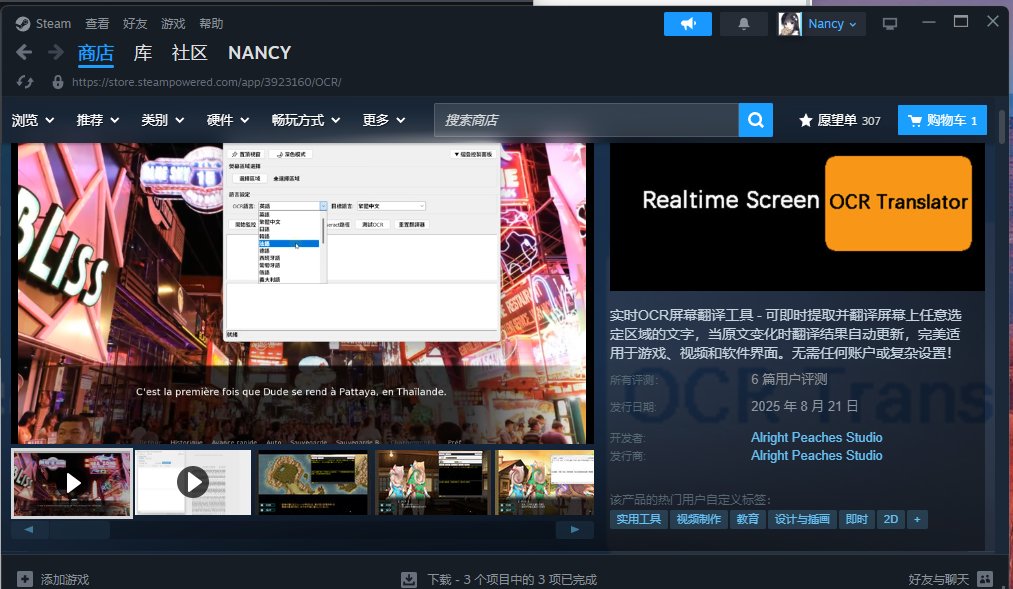The height and width of the screenshot is (589, 1013).
Task: Open the 愿望单 wishlist
Action: (839, 120)
